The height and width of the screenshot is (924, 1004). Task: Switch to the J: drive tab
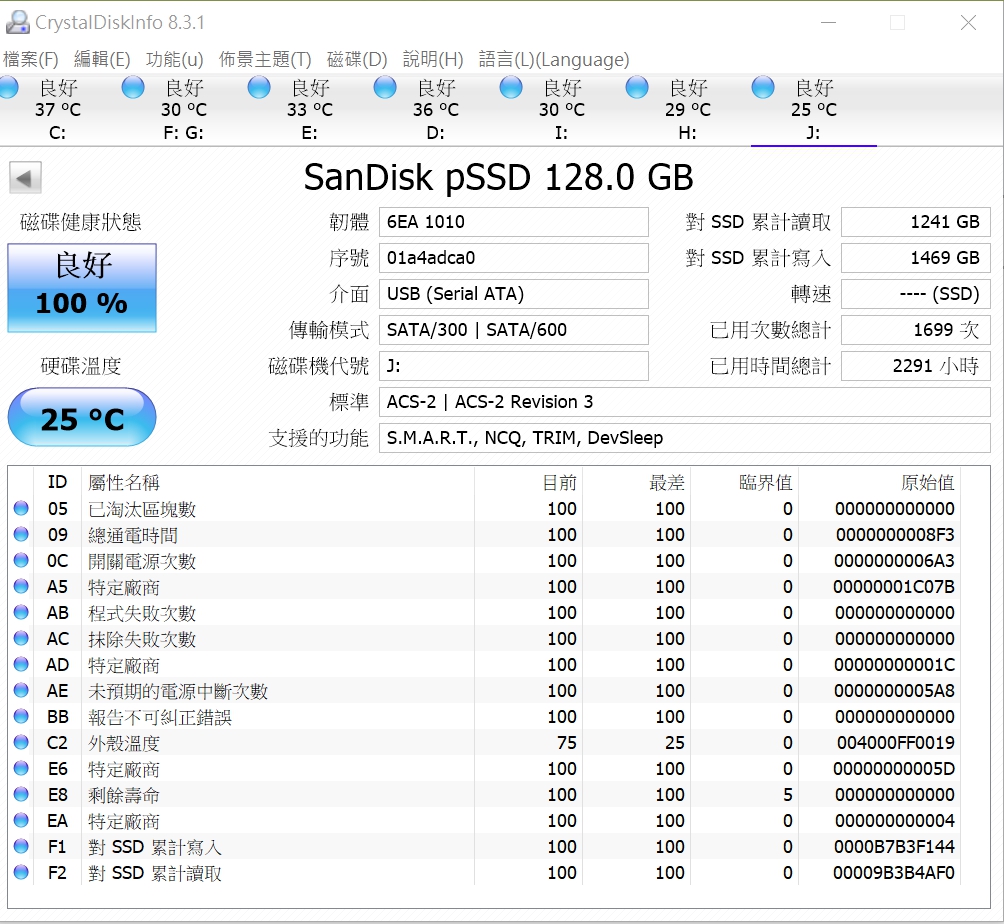(813, 110)
